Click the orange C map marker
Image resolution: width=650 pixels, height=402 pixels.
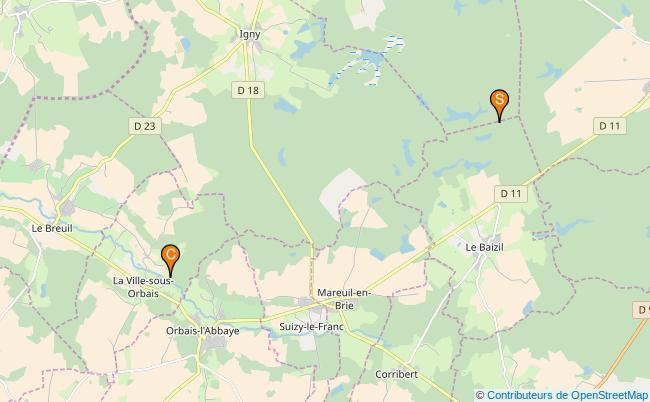[170, 259]
